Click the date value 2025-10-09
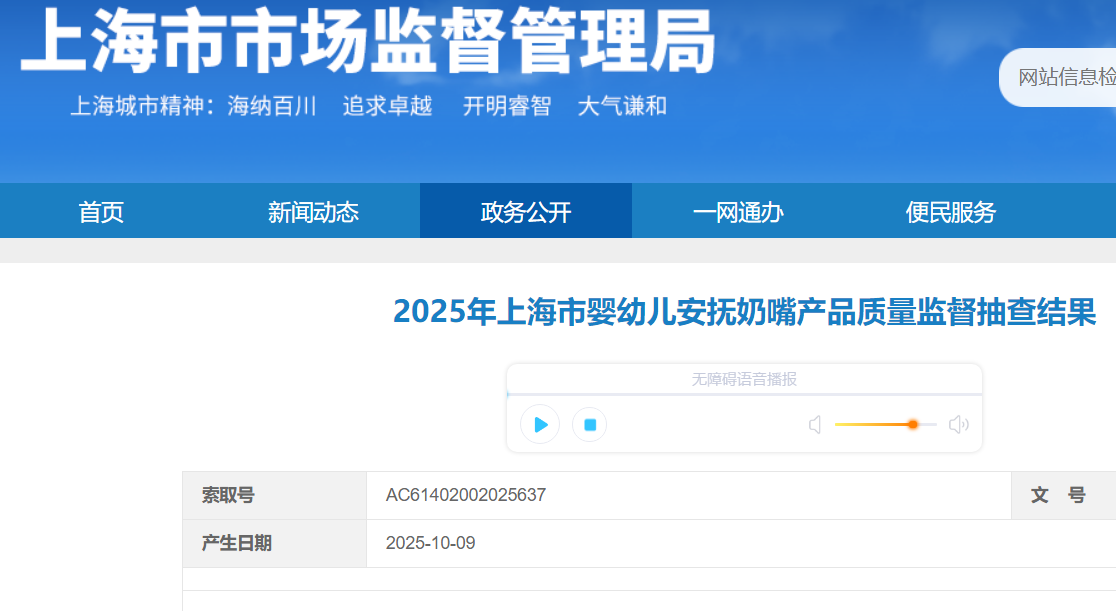1116x611 pixels. click(431, 543)
